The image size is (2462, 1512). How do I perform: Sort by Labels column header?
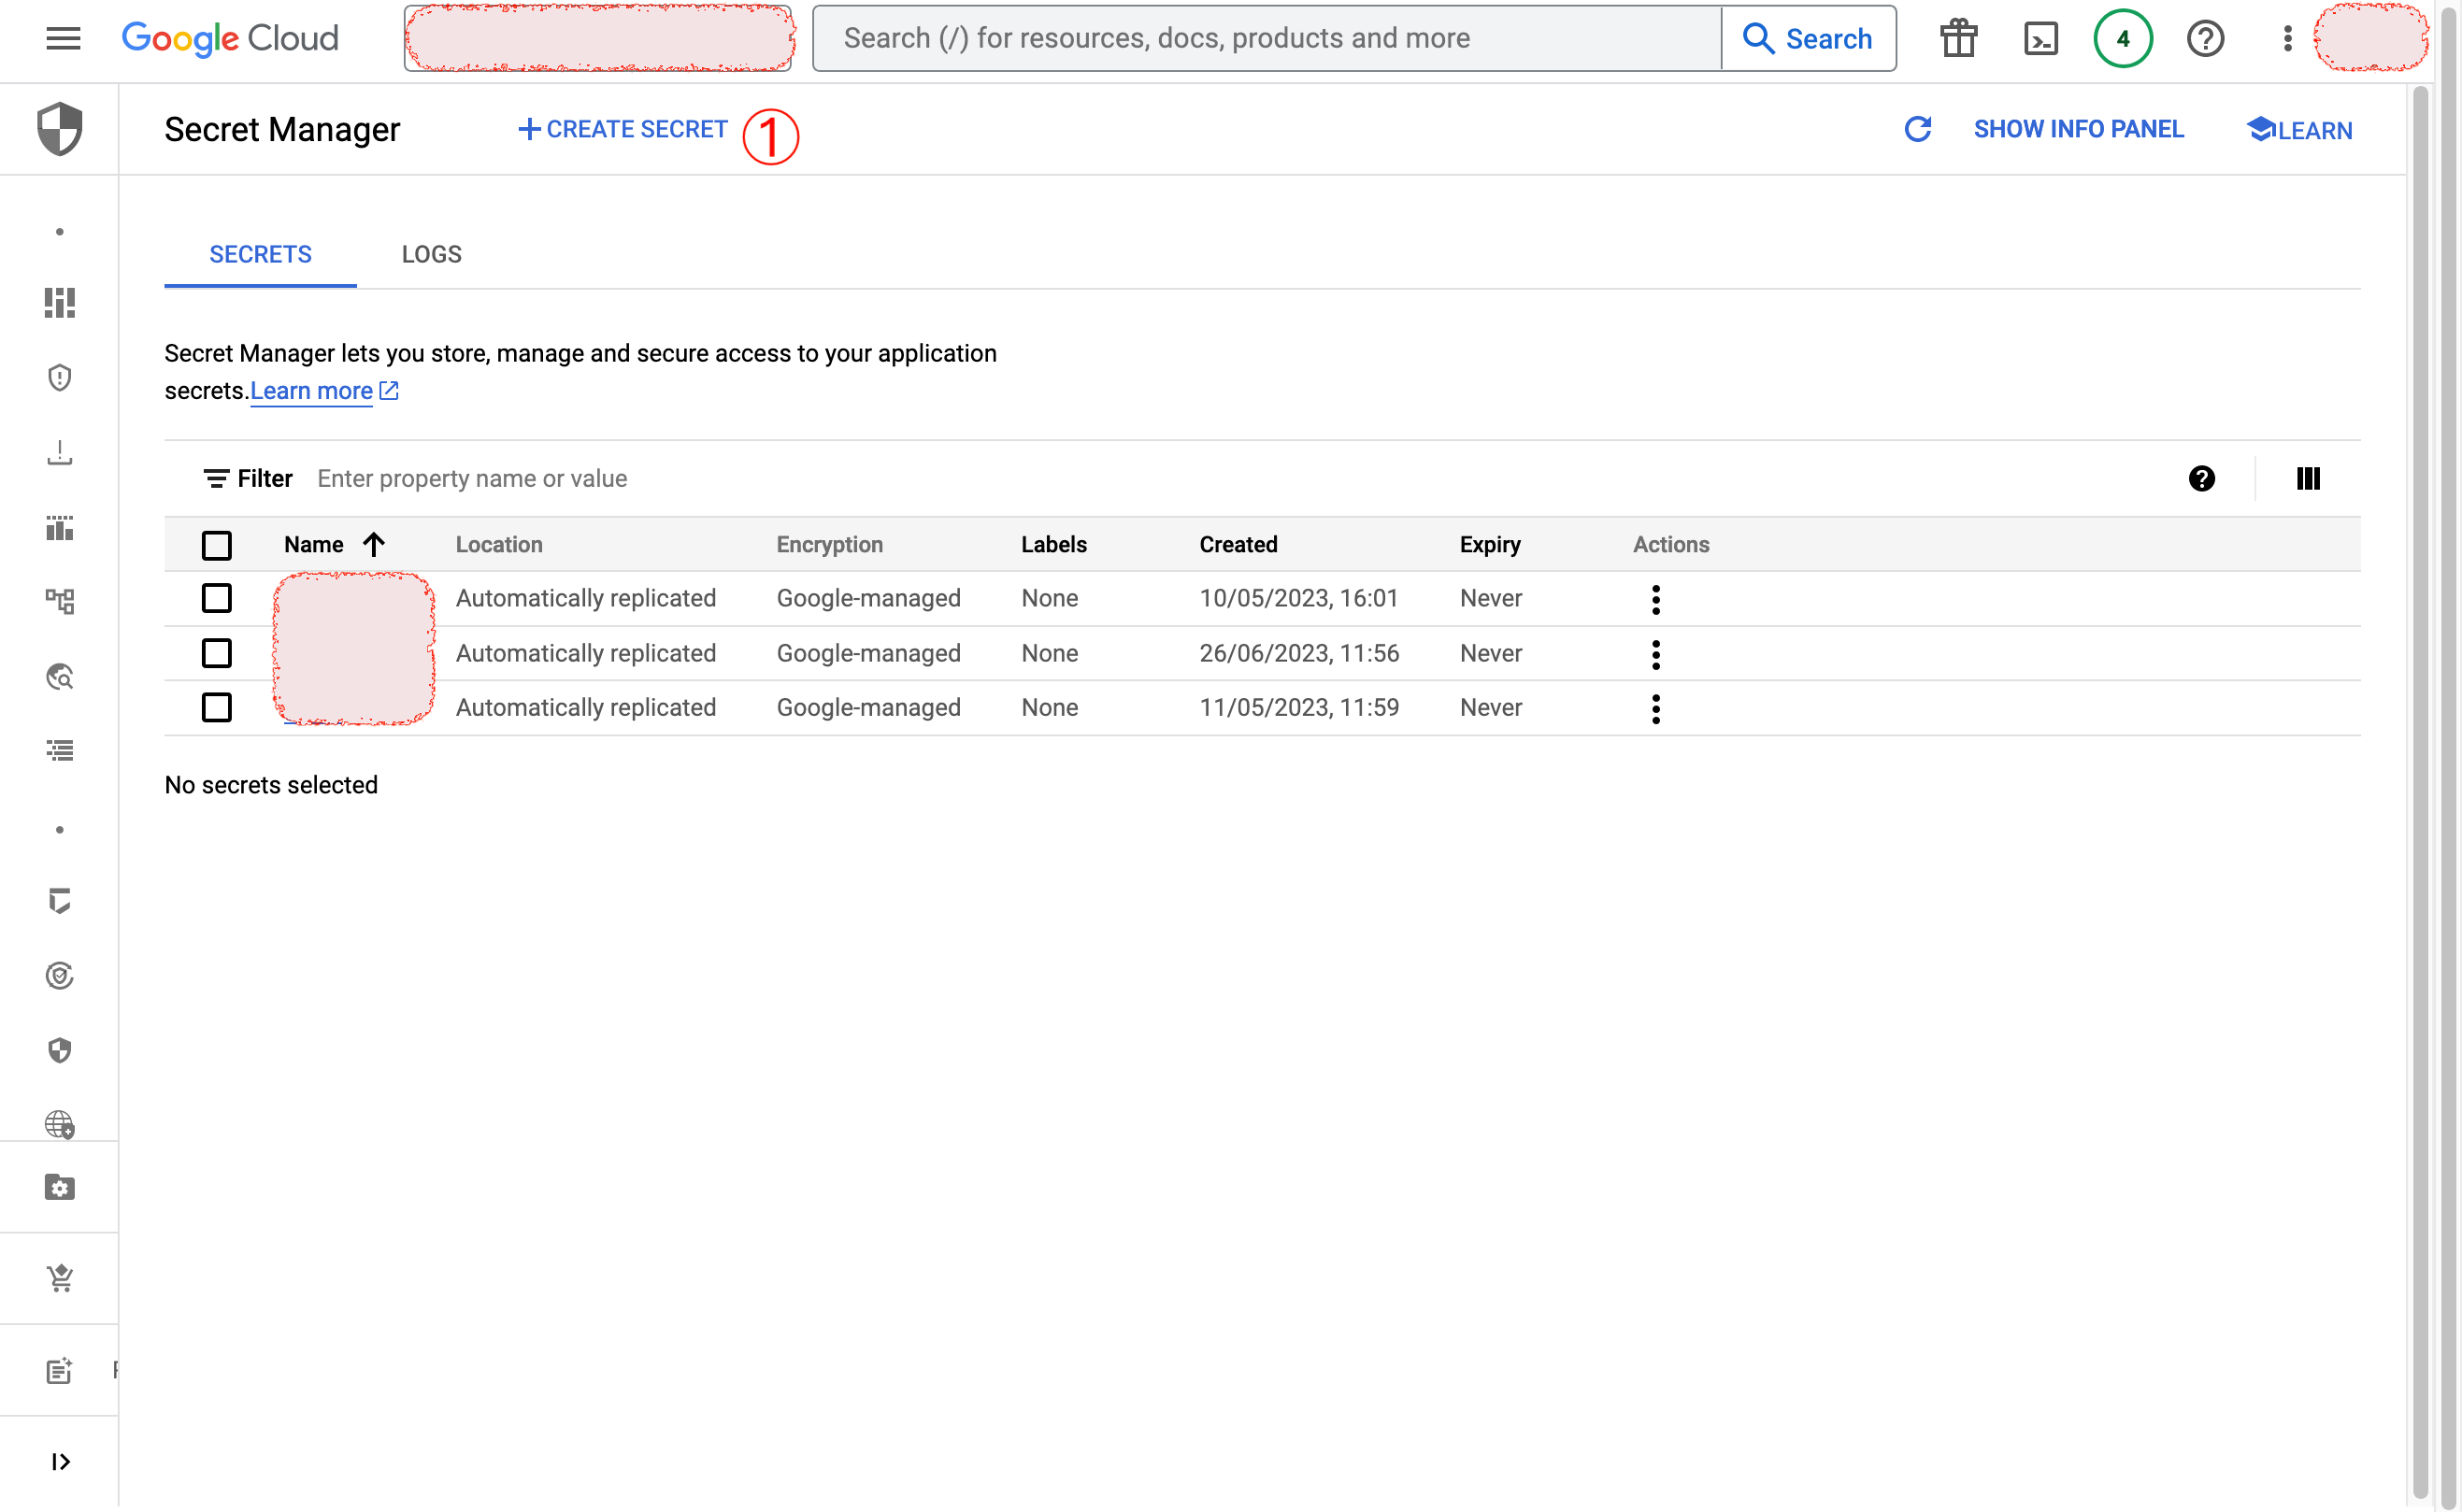coord(1053,545)
